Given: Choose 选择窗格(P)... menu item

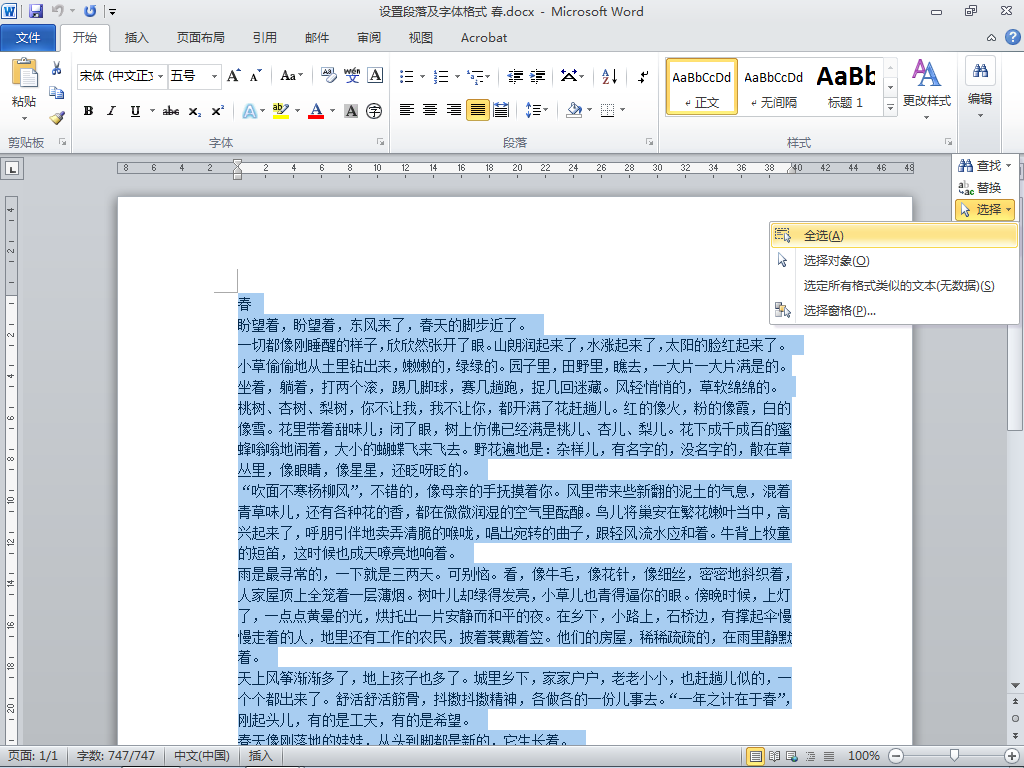Looking at the screenshot, I should click(x=894, y=311).
